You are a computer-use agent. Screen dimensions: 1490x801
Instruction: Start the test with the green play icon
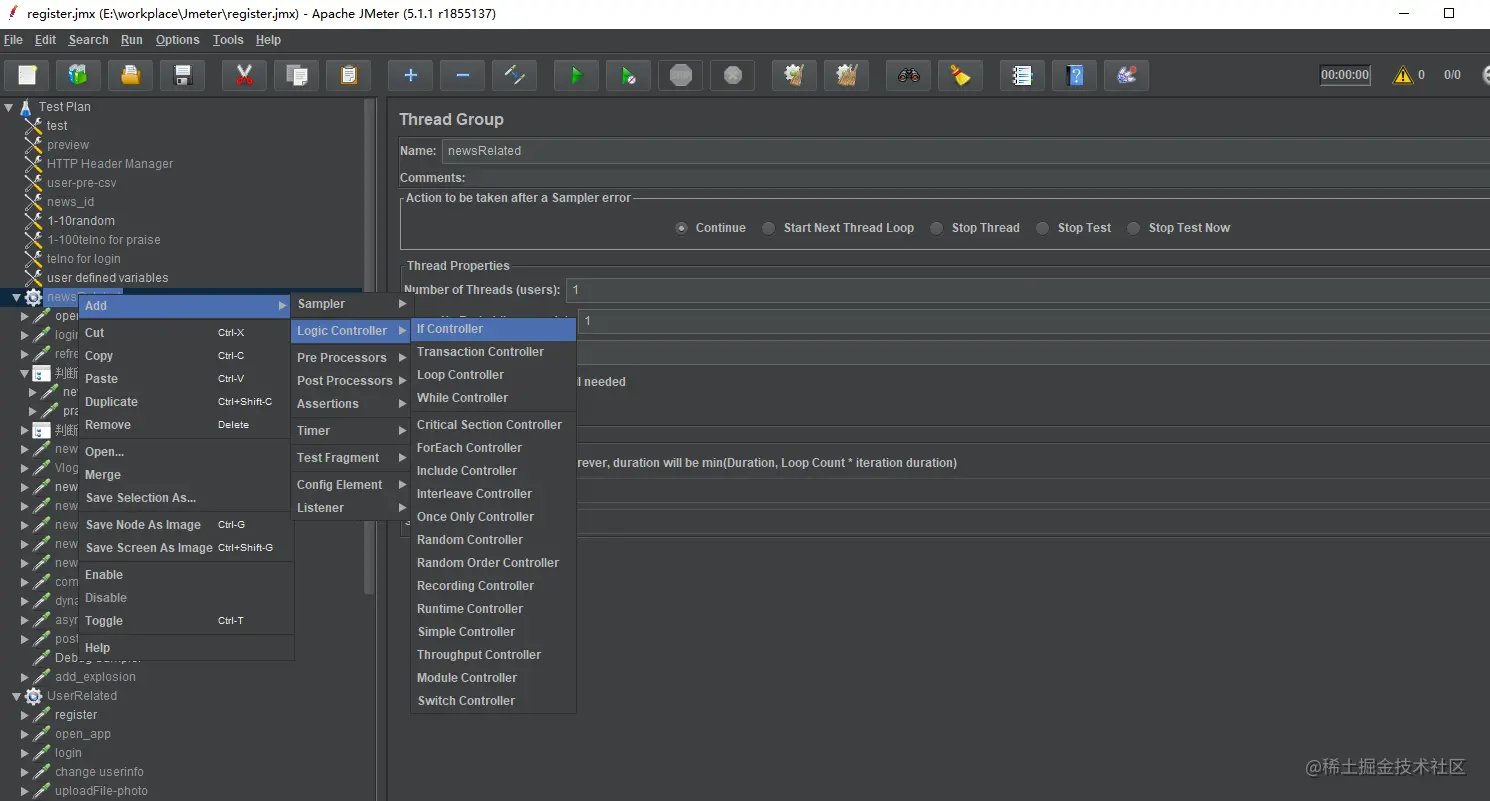point(576,75)
